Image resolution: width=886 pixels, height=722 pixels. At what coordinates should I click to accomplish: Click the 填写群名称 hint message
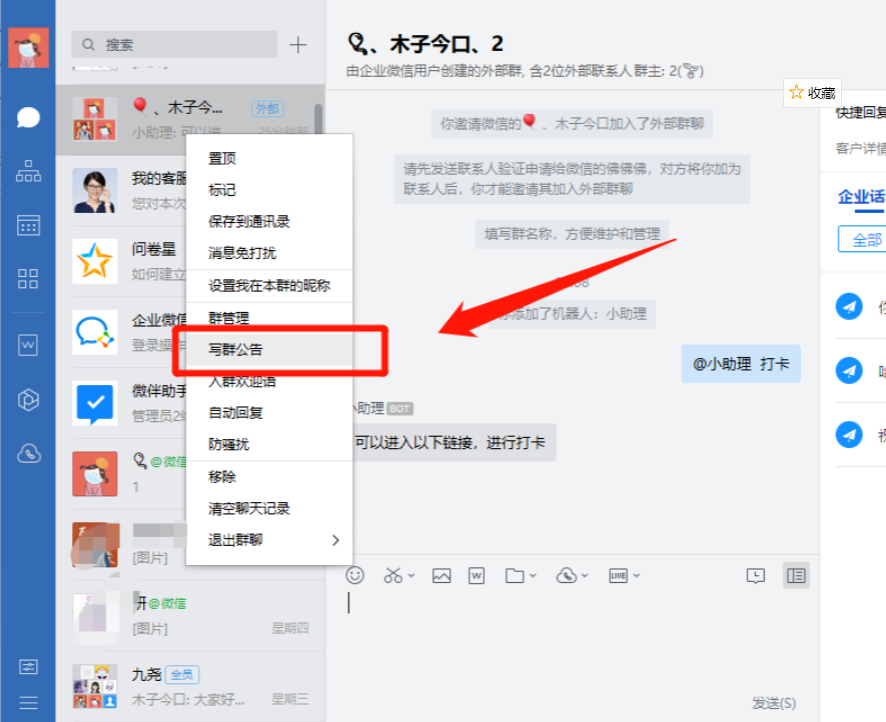click(x=572, y=234)
